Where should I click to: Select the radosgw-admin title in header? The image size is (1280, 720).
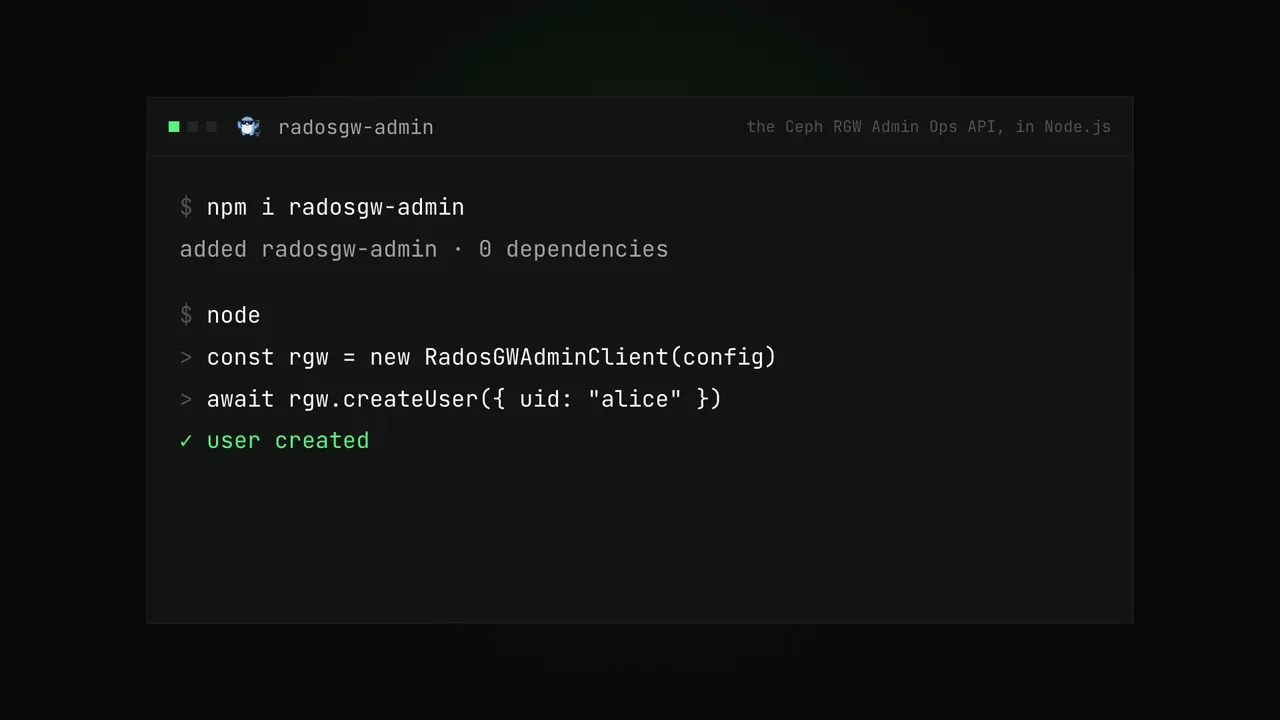356,127
